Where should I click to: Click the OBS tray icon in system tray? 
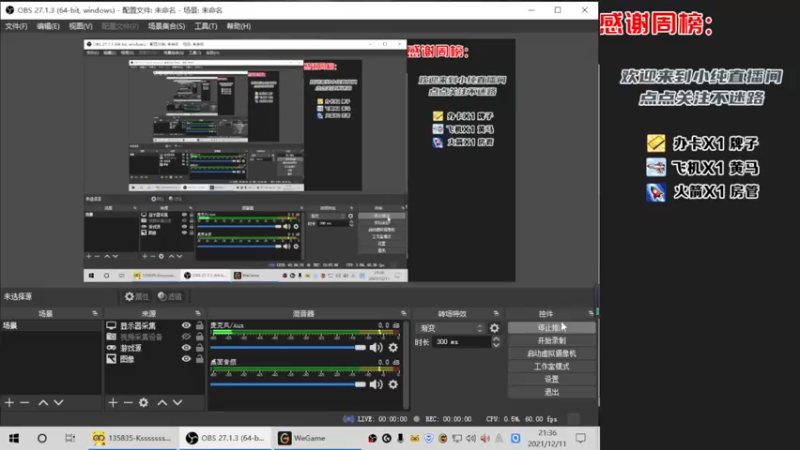(372, 438)
